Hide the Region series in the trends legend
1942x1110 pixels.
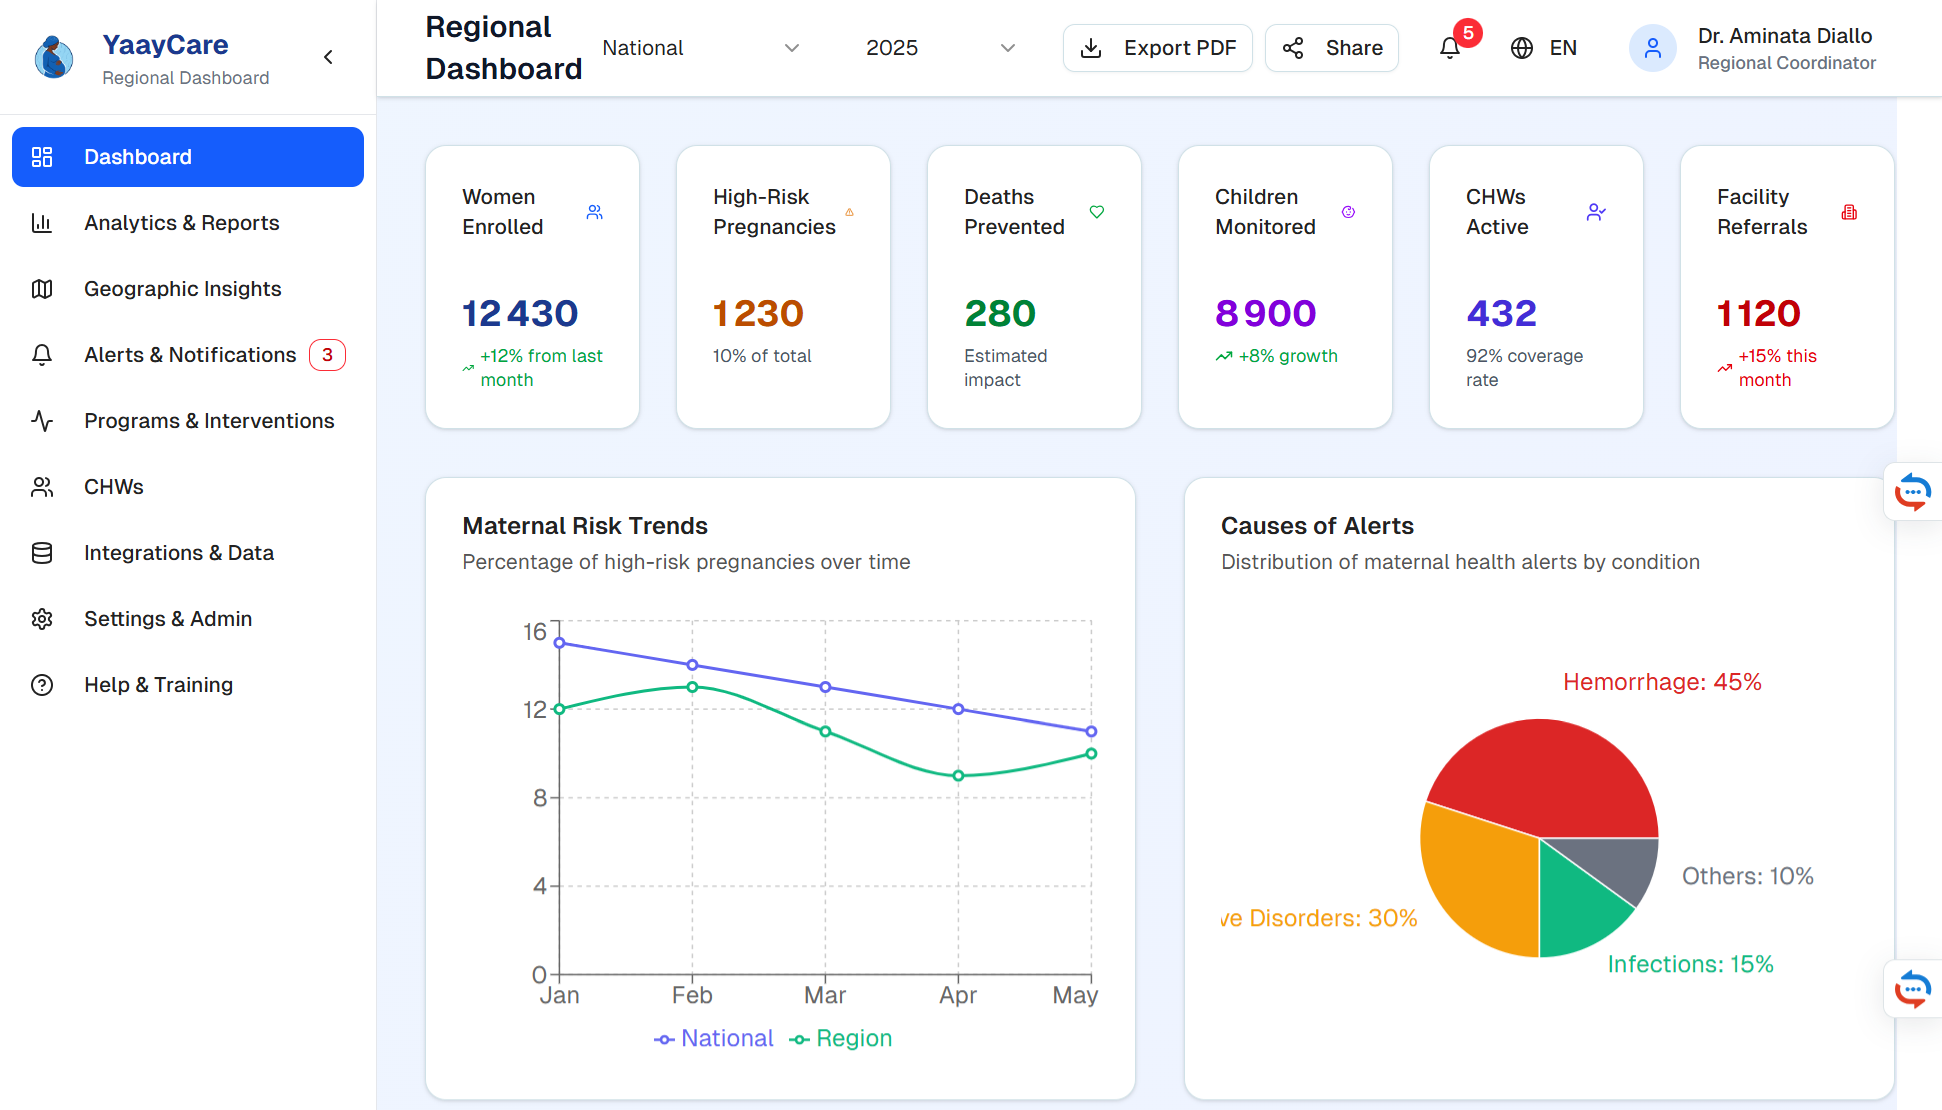[841, 1038]
